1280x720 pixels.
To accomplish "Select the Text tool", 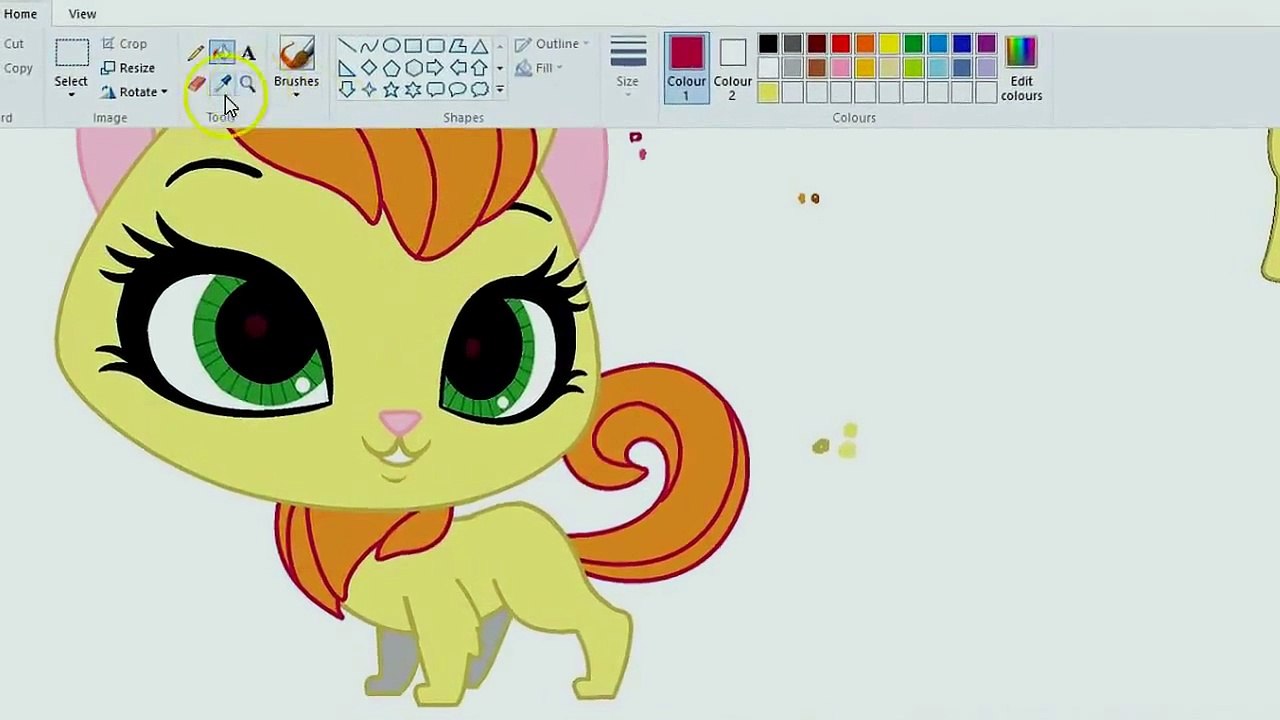I will (x=248, y=52).
